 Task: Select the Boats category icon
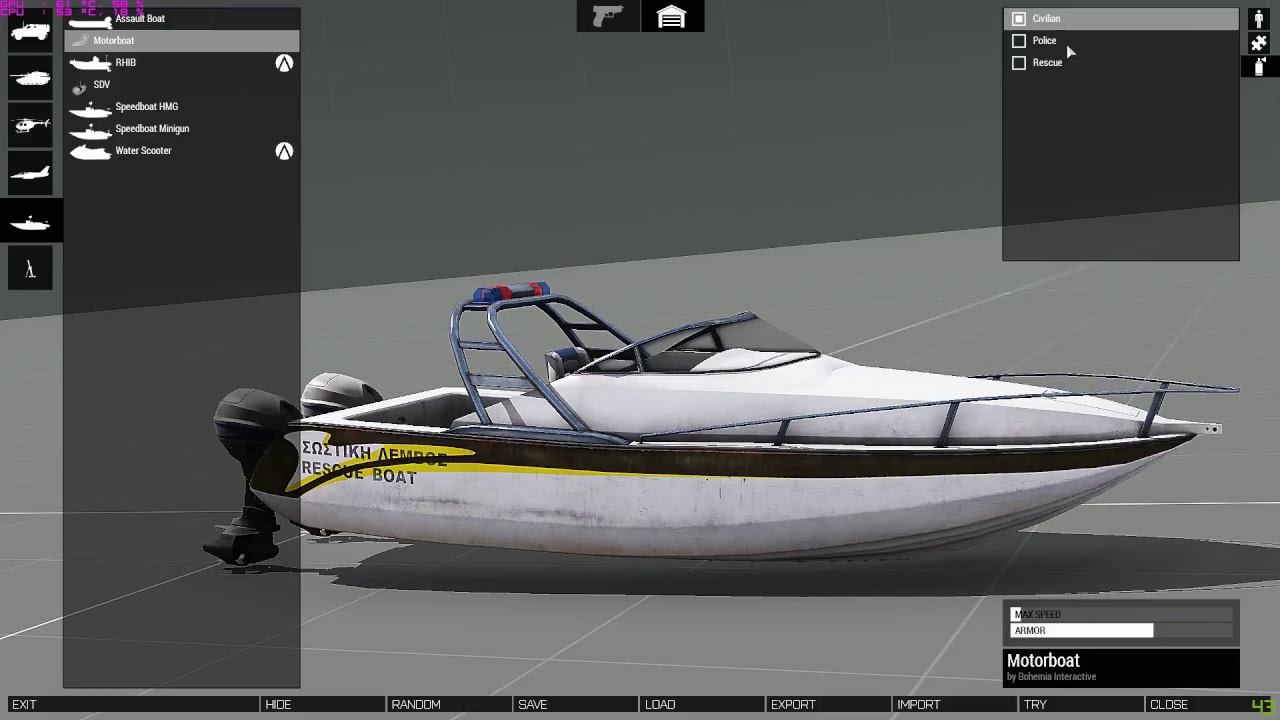(30, 221)
